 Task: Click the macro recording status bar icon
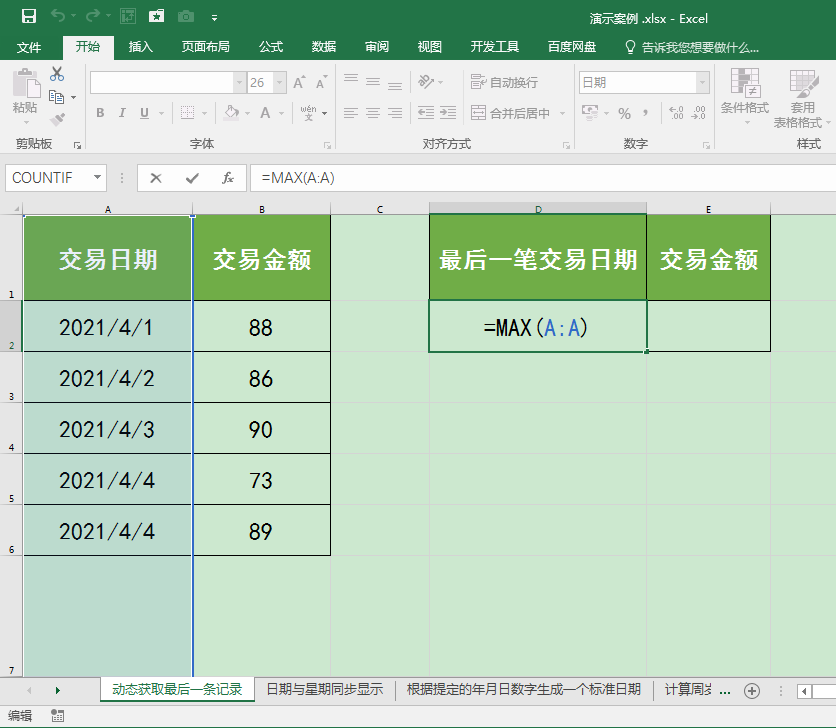[x=57, y=716]
